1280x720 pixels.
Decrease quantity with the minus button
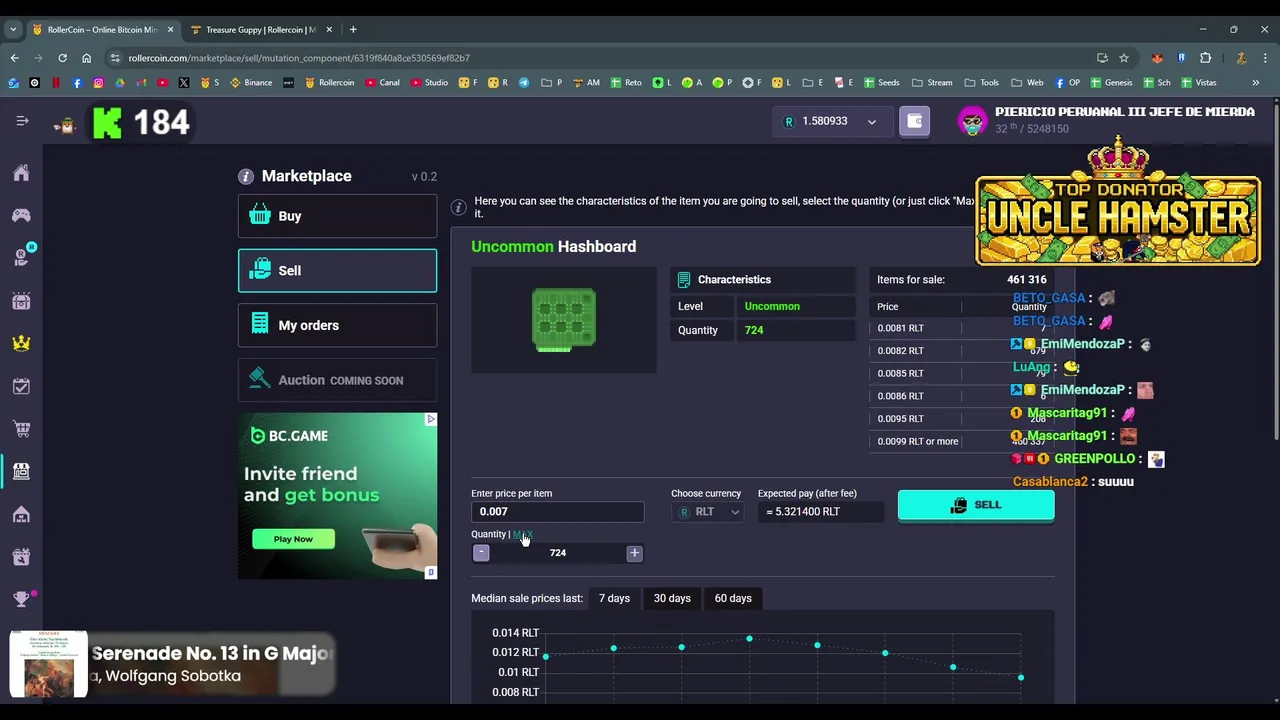481,553
